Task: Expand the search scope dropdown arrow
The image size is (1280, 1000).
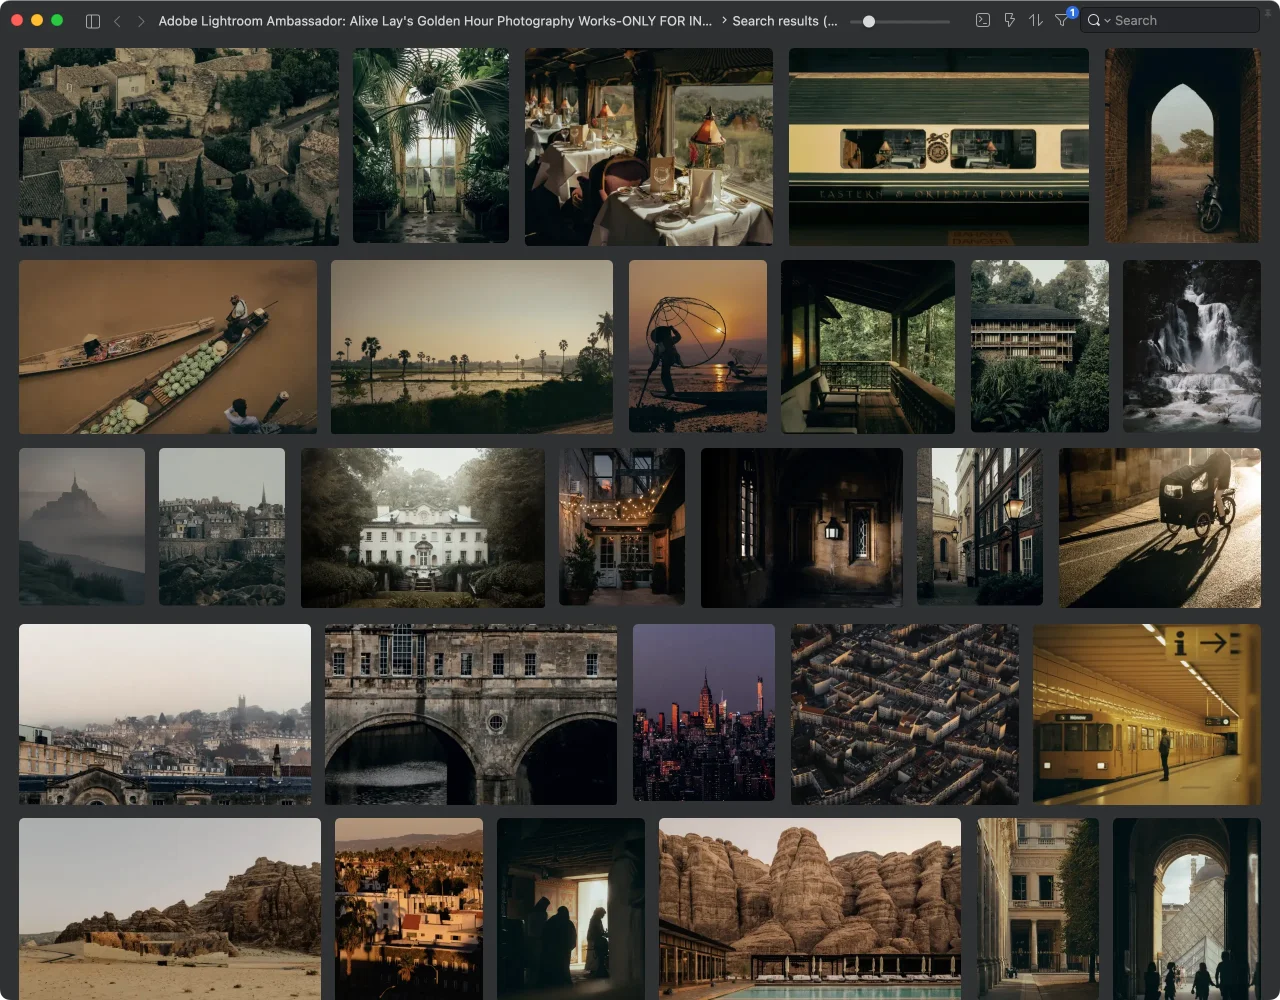Action: coord(1107,21)
